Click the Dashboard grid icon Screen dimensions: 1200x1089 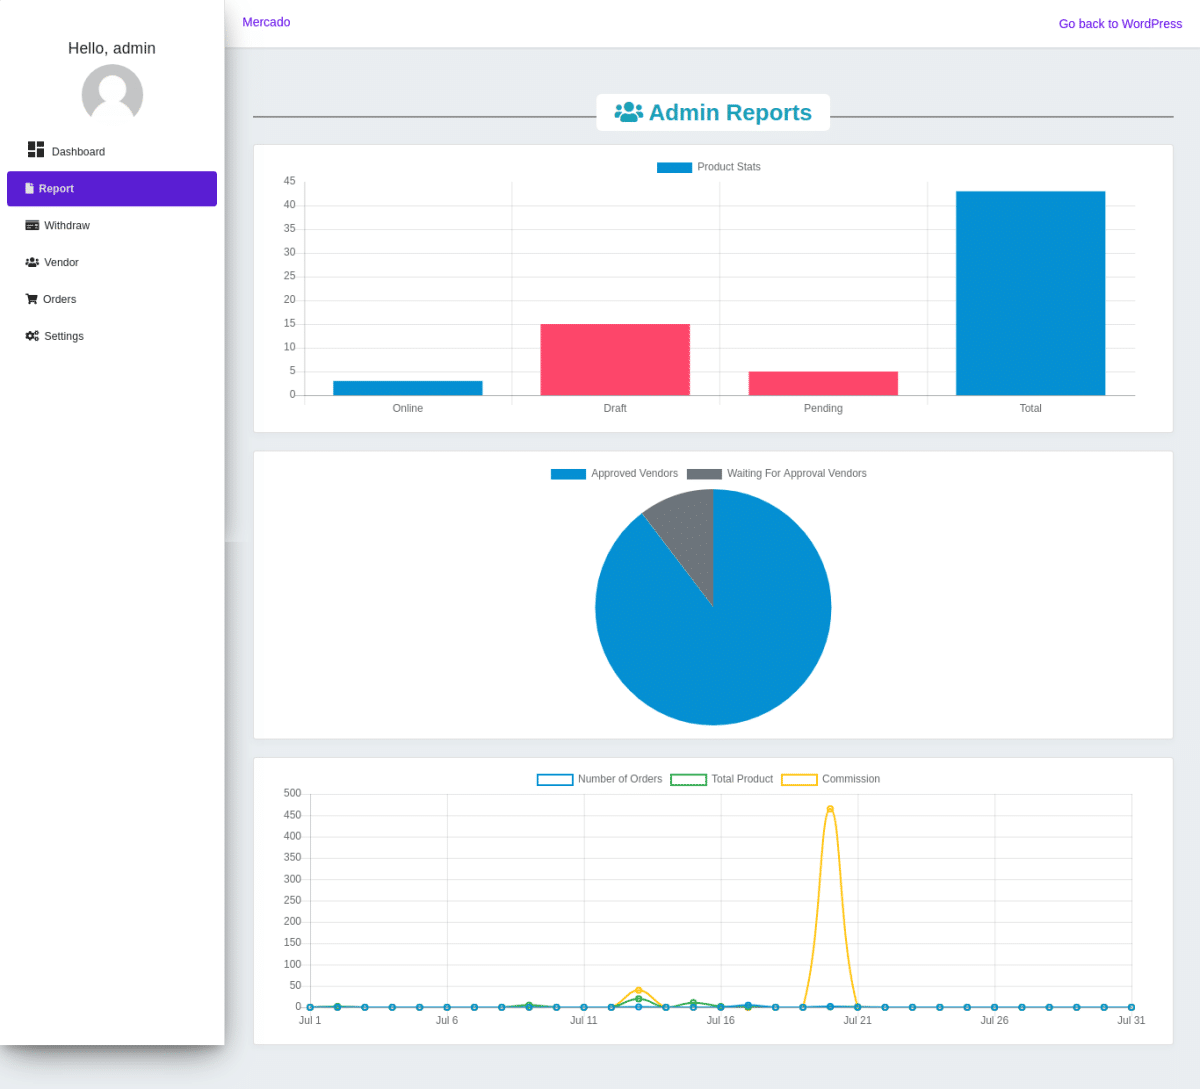[x=36, y=149]
